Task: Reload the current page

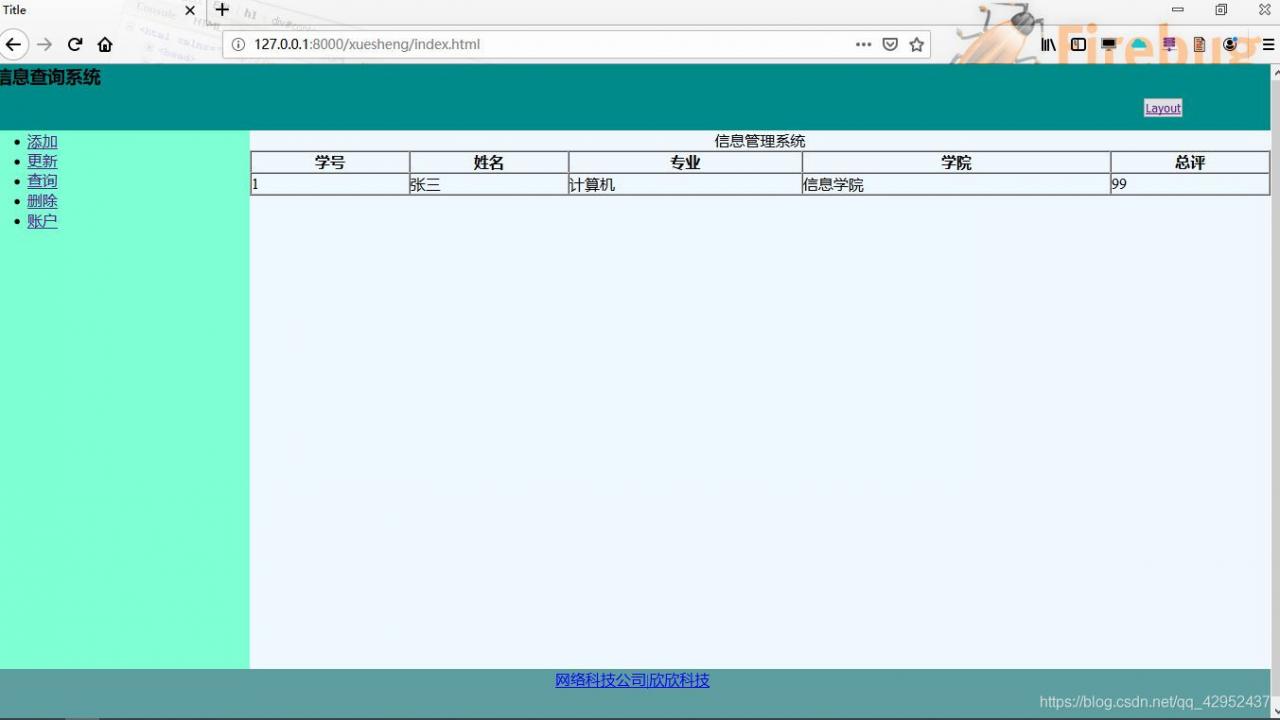Action: 75,44
